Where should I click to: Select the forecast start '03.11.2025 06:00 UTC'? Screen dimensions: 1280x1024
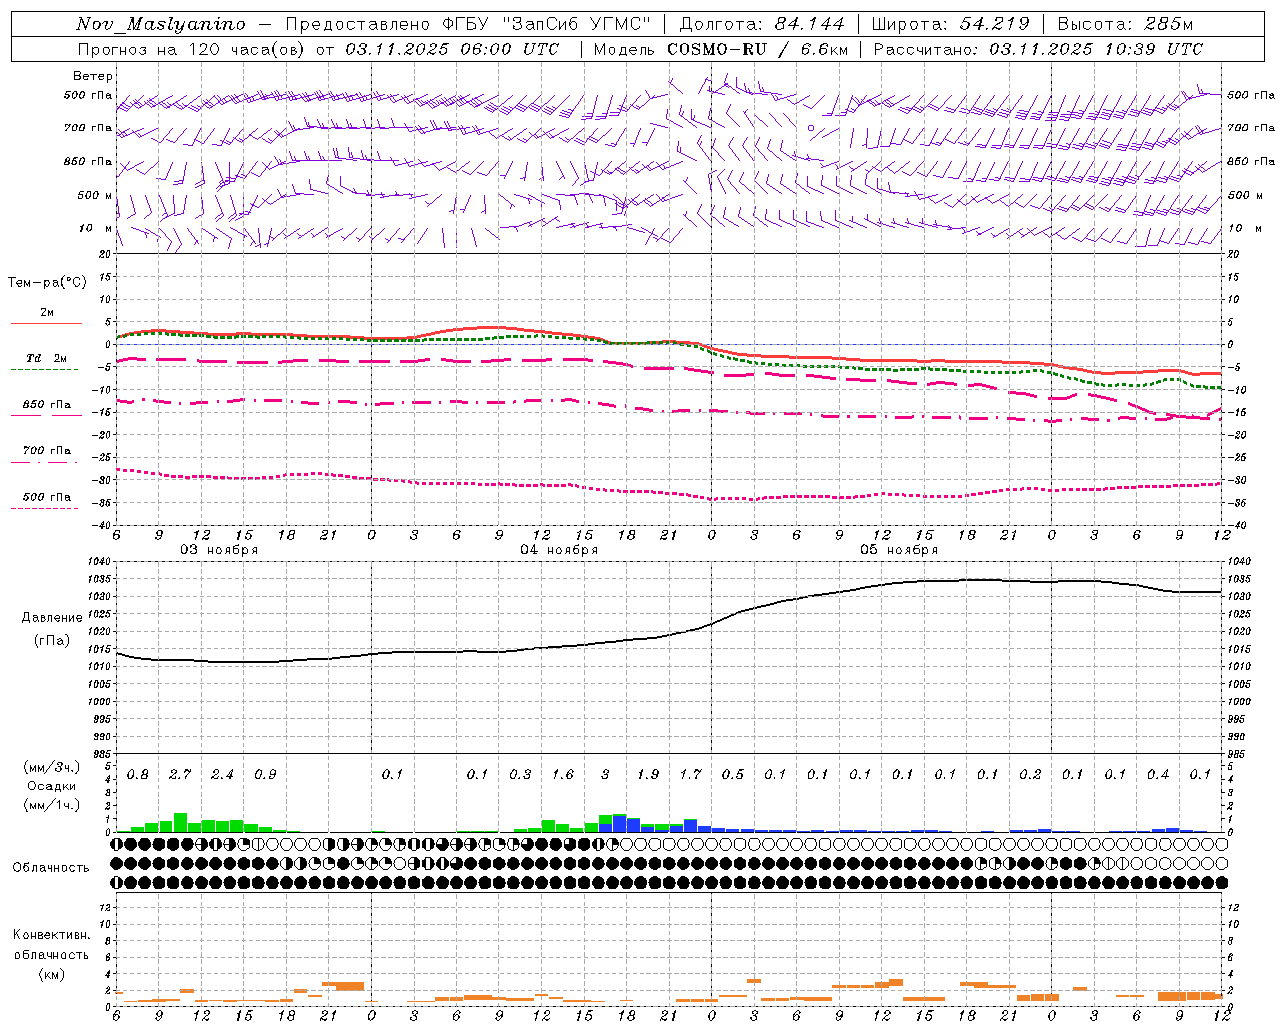pyautogui.click(x=453, y=49)
